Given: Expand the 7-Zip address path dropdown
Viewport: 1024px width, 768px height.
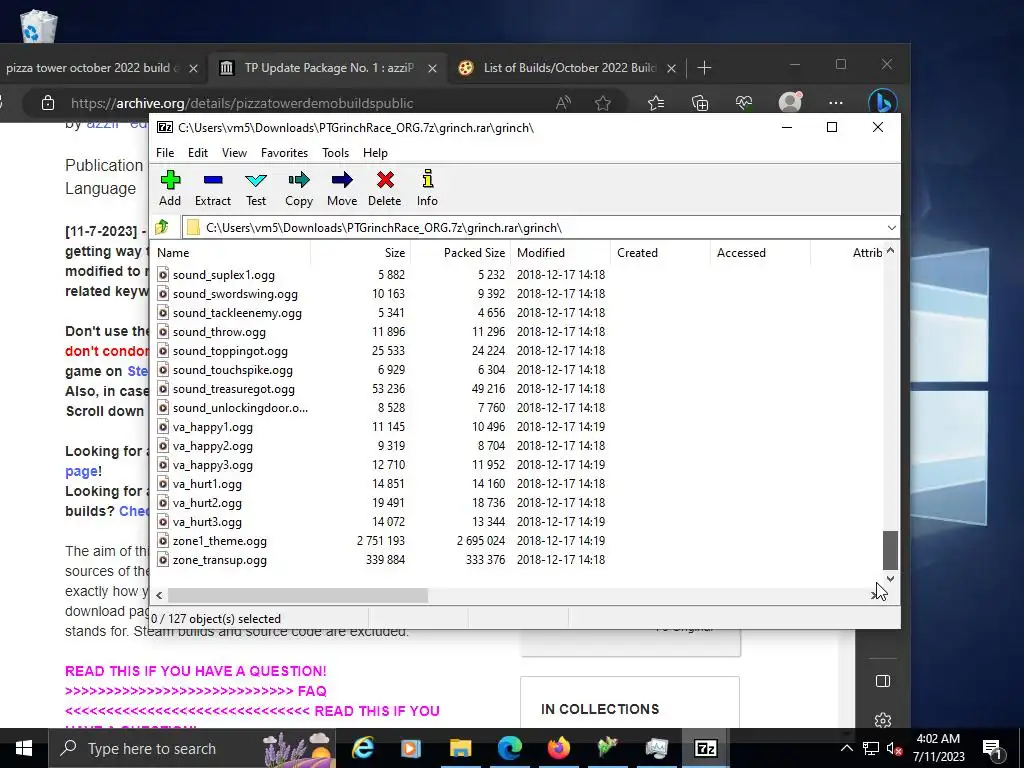Looking at the screenshot, I should click(891, 227).
